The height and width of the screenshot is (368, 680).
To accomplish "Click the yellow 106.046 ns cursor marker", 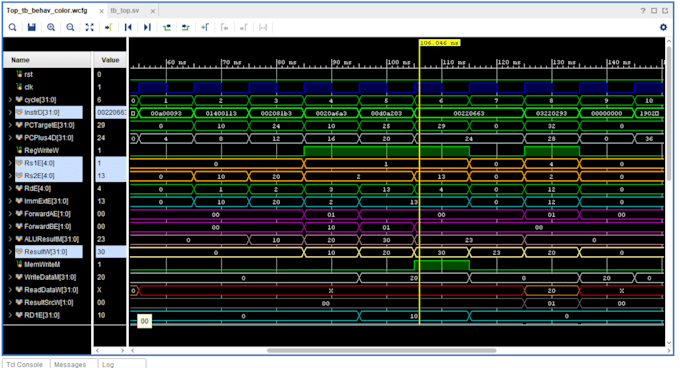I will tap(439, 42).
